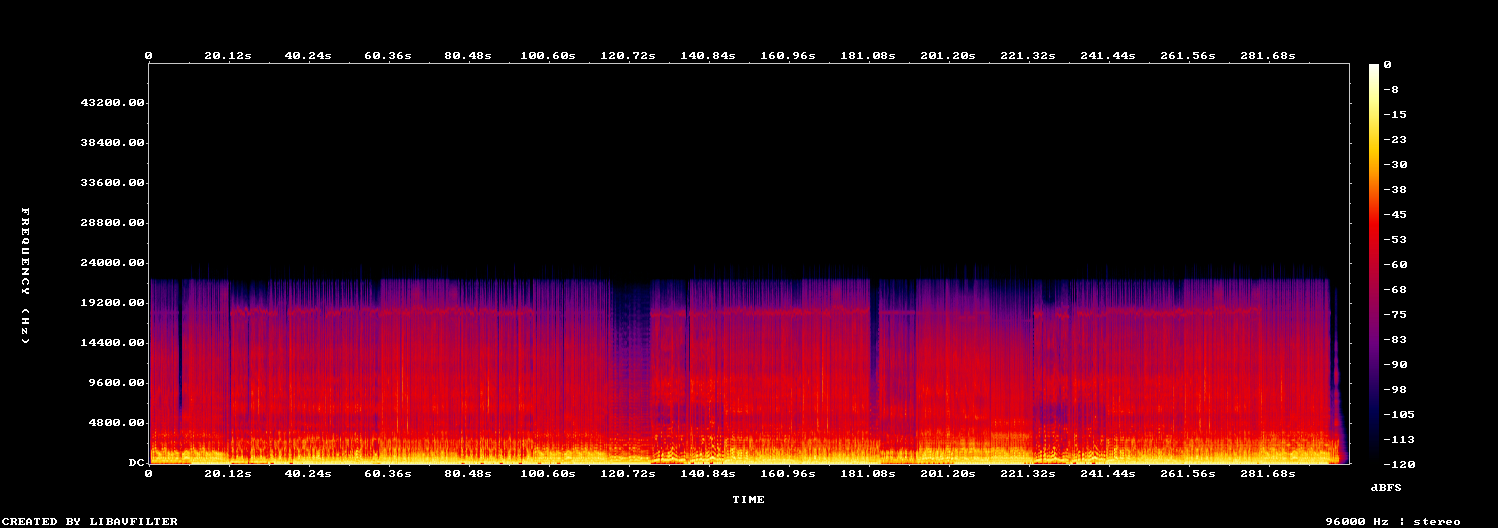This screenshot has width=1498, height=528.
Task: Click the -15 value on dBFS scale
Action: [x=1397, y=115]
